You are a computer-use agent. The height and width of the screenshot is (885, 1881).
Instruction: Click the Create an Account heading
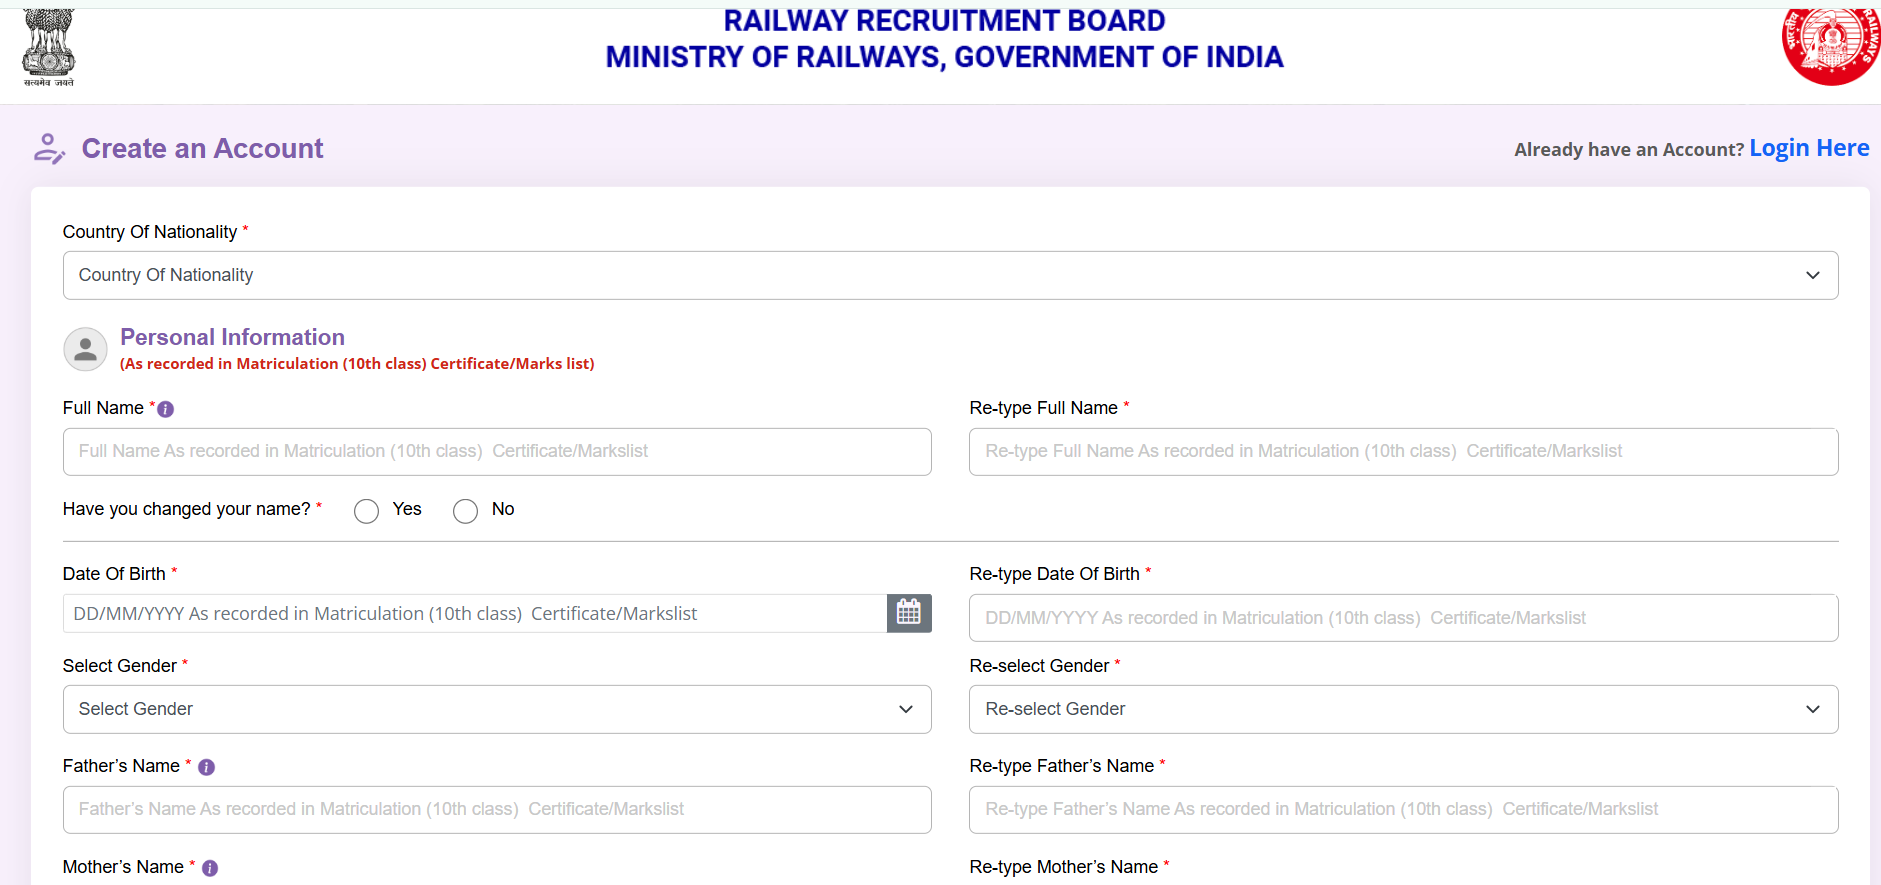click(x=202, y=149)
